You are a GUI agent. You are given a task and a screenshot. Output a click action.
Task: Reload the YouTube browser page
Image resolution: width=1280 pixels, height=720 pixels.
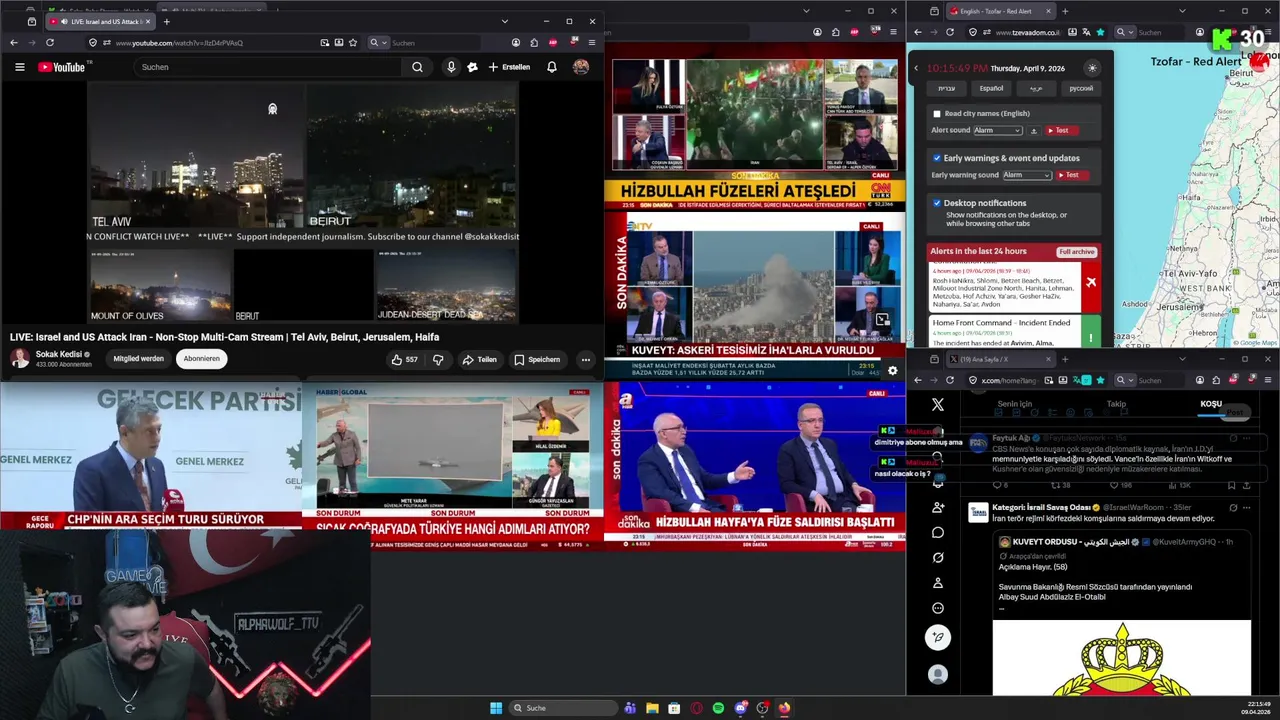(x=49, y=42)
